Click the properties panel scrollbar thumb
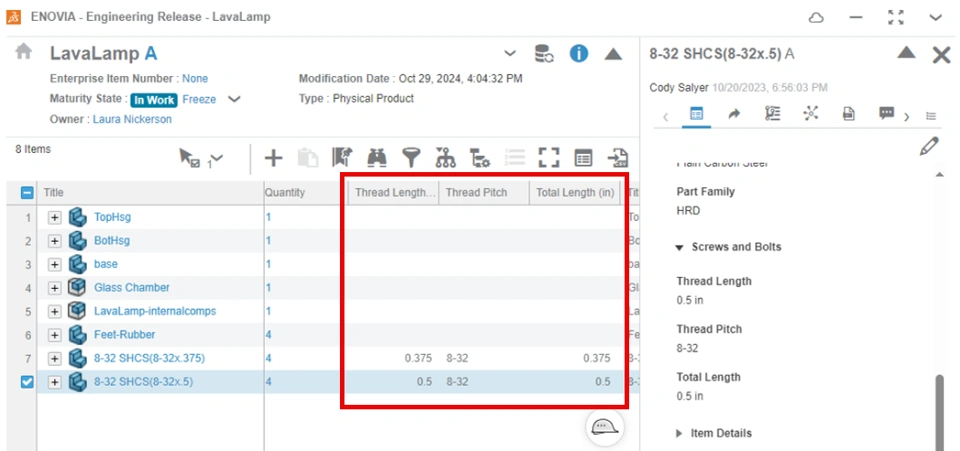 tap(940, 412)
